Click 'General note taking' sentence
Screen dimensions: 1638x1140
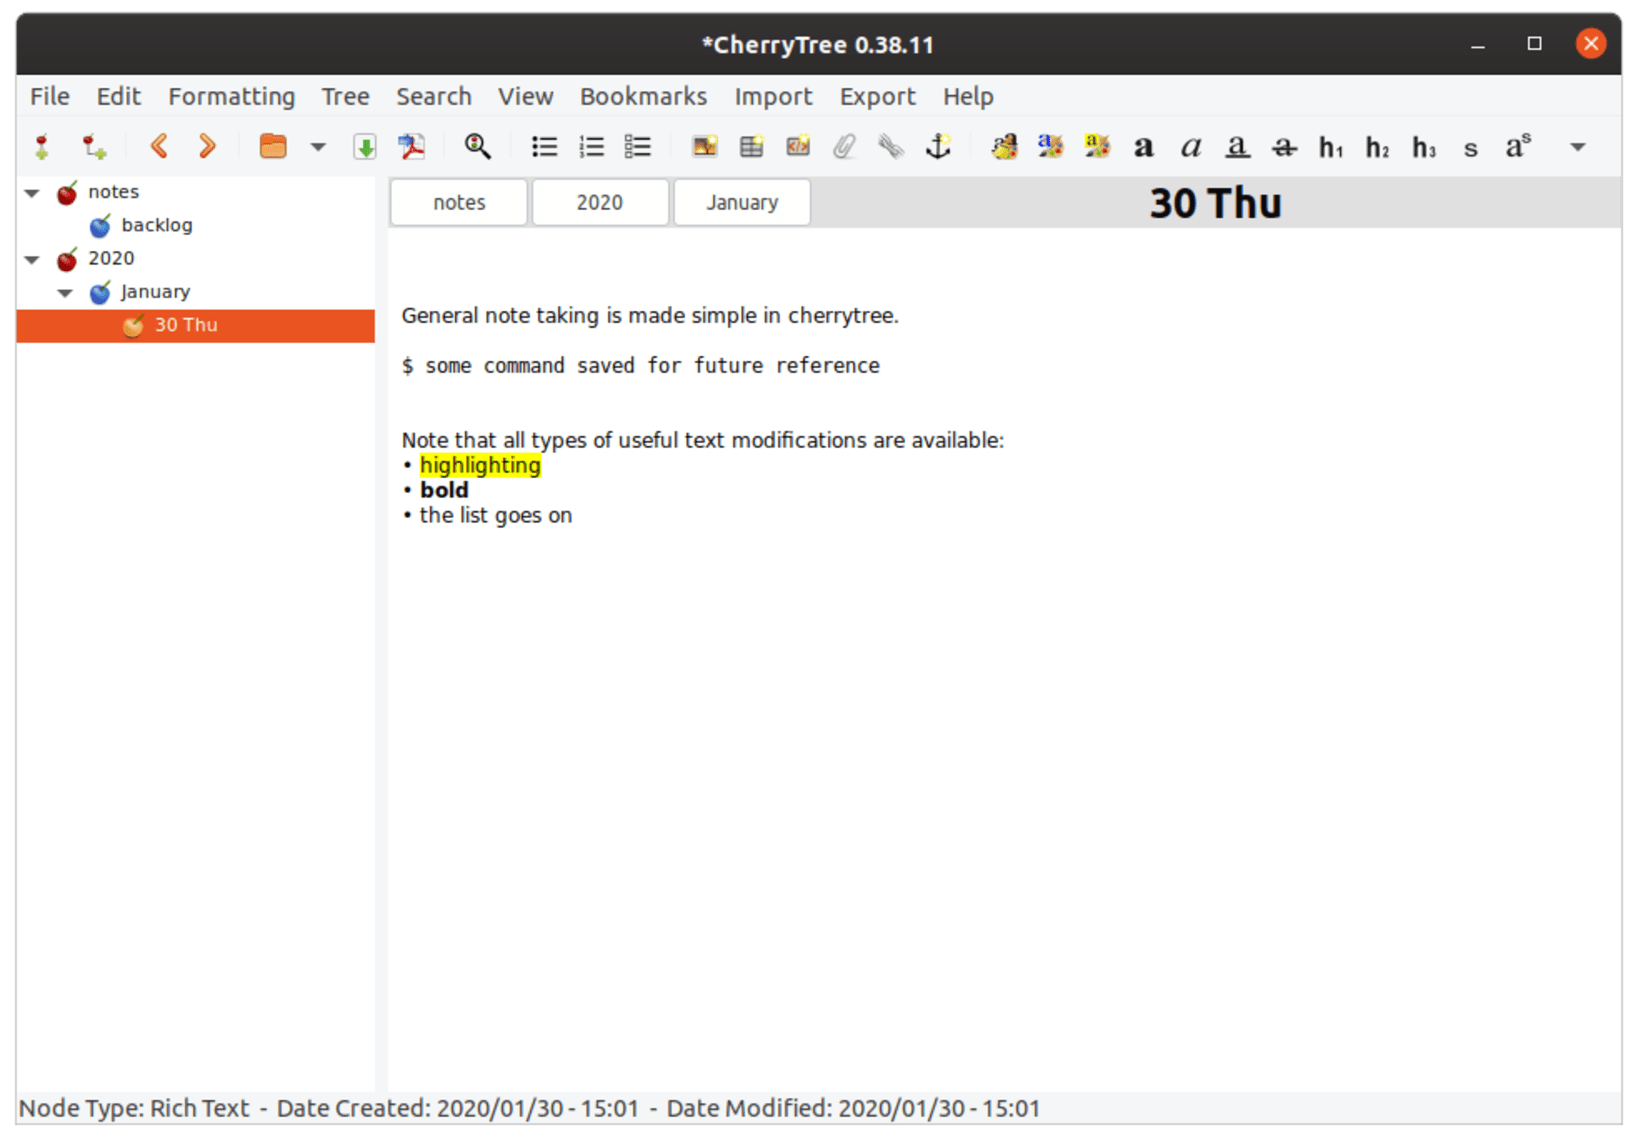(x=650, y=315)
